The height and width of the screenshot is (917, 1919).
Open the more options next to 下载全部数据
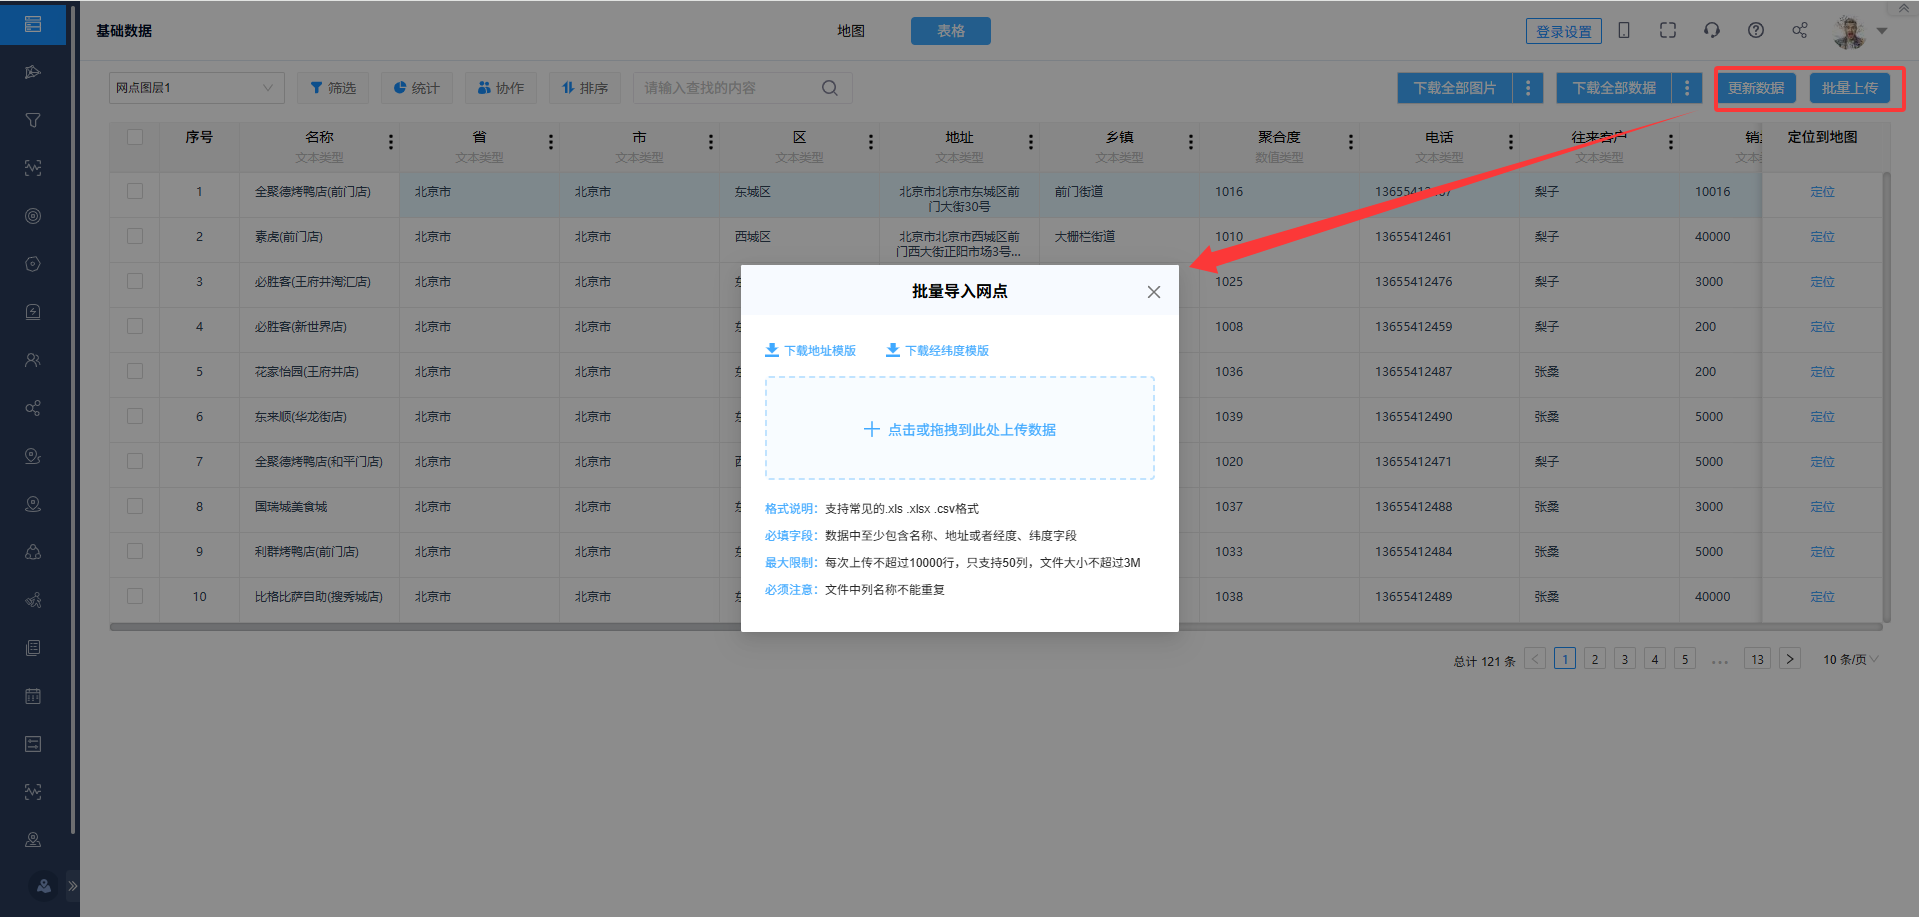click(1686, 88)
